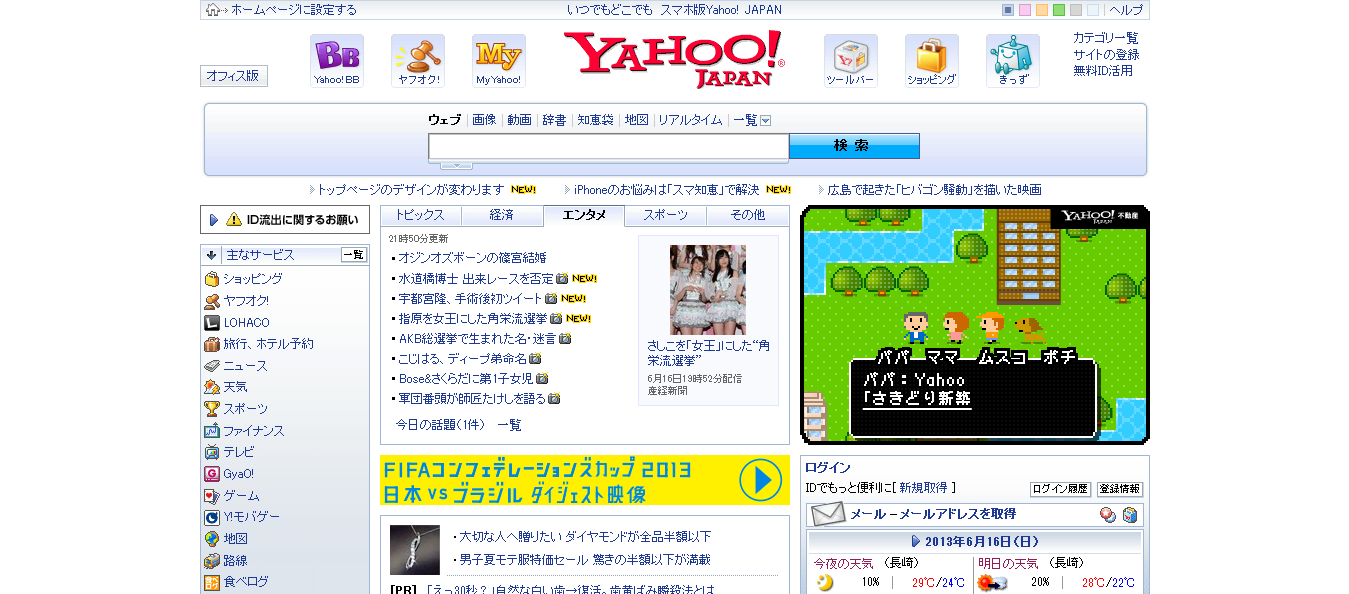Open the 一覧 button in 主なサービス header
The height and width of the screenshot is (594, 1349).
[x=354, y=255]
